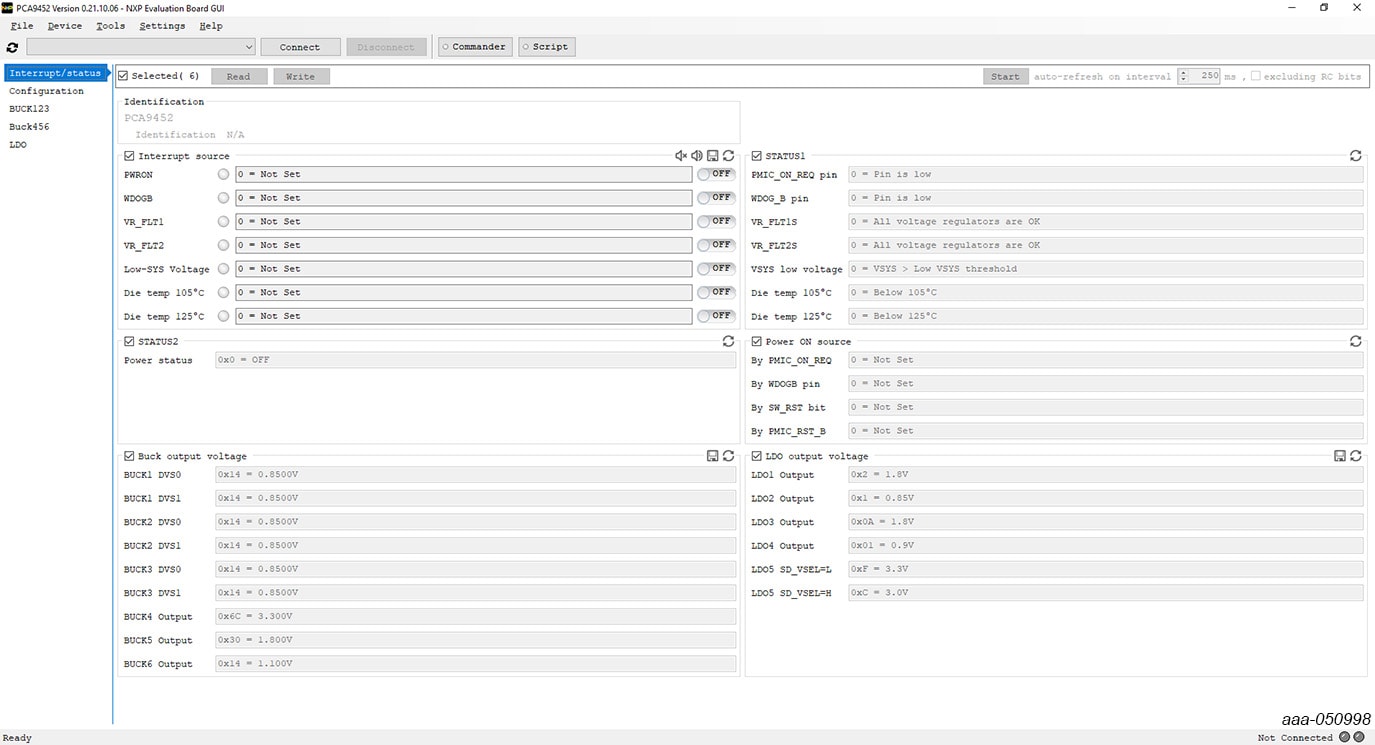The width and height of the screenshot is (1375, 745).
Task: Refresh the Interrupt source group
Action: click(x=728, y=156)
